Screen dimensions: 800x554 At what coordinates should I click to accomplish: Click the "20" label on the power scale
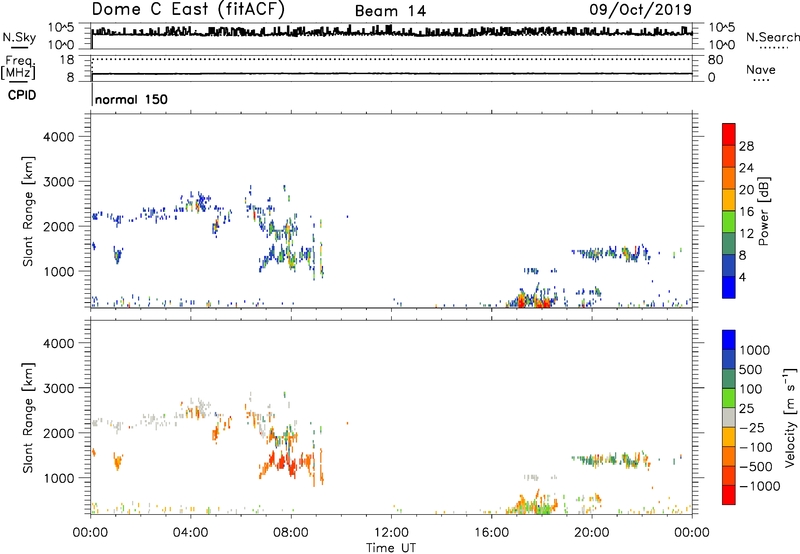pyautogui.click(x=746, y=190)
